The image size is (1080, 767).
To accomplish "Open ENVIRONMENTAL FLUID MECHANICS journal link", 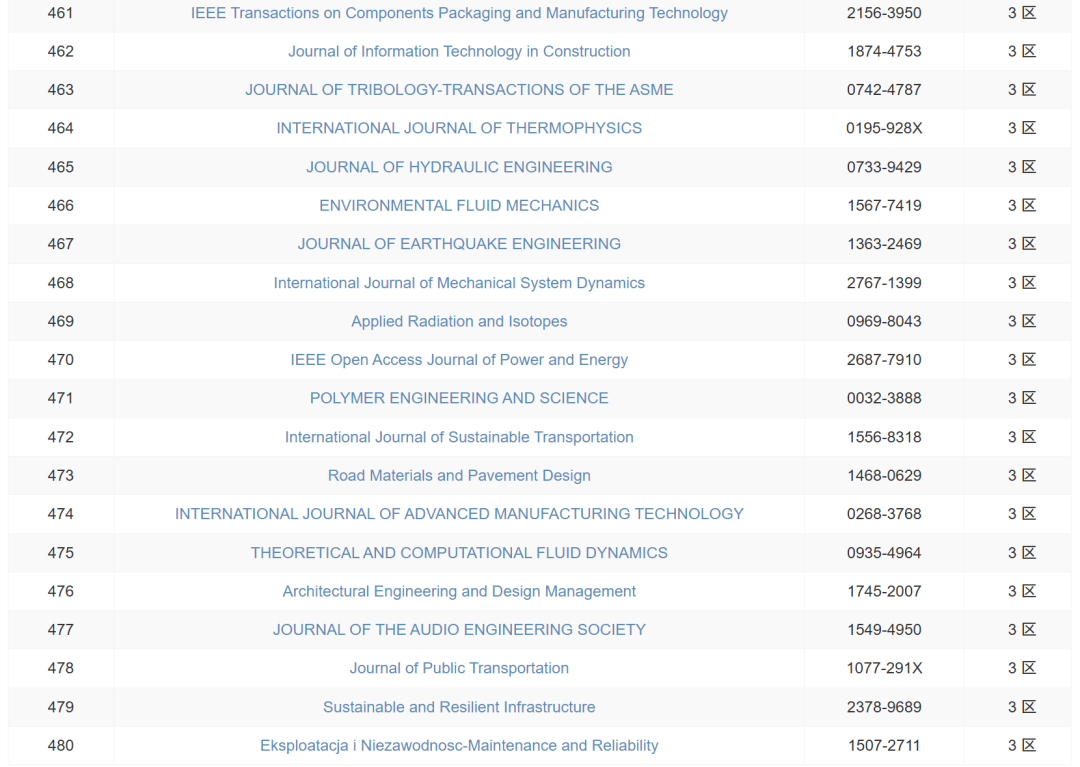I will [x=459, y=206].
